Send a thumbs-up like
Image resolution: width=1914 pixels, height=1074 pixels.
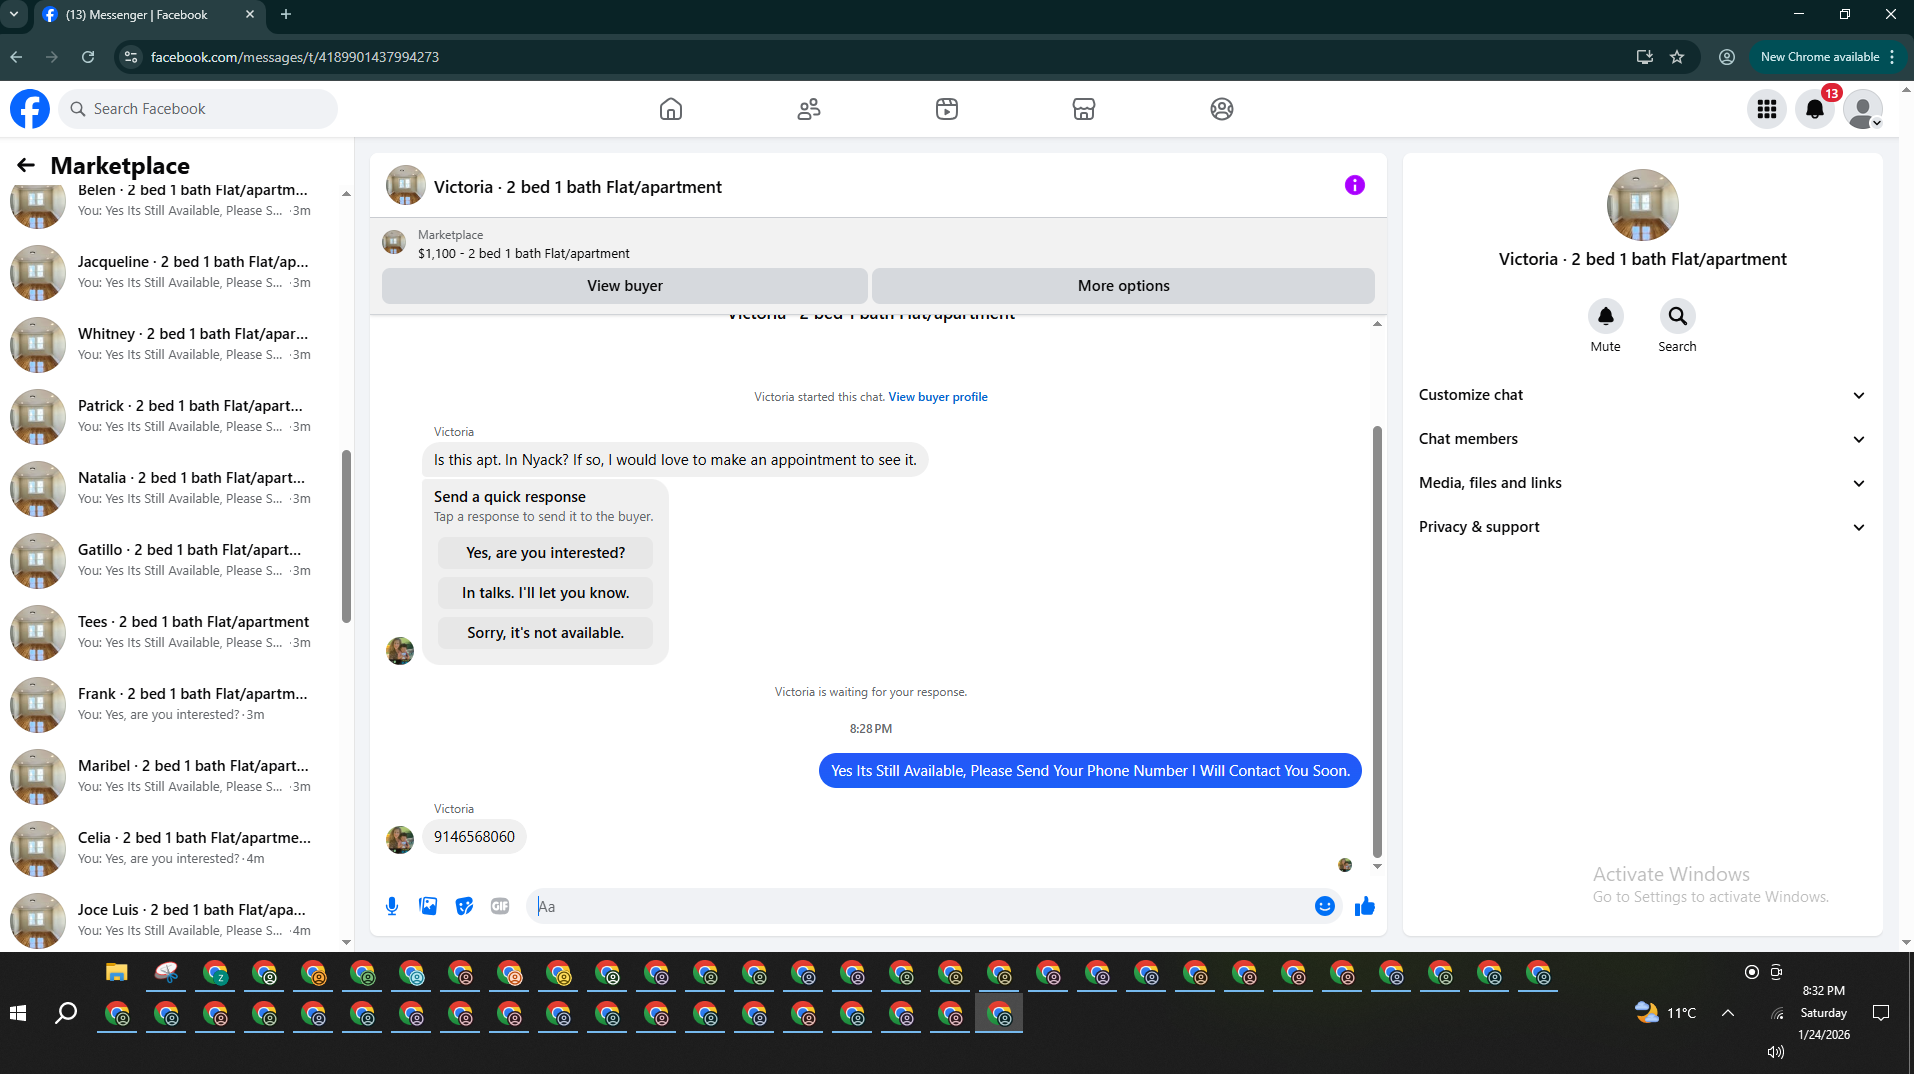1365,906
